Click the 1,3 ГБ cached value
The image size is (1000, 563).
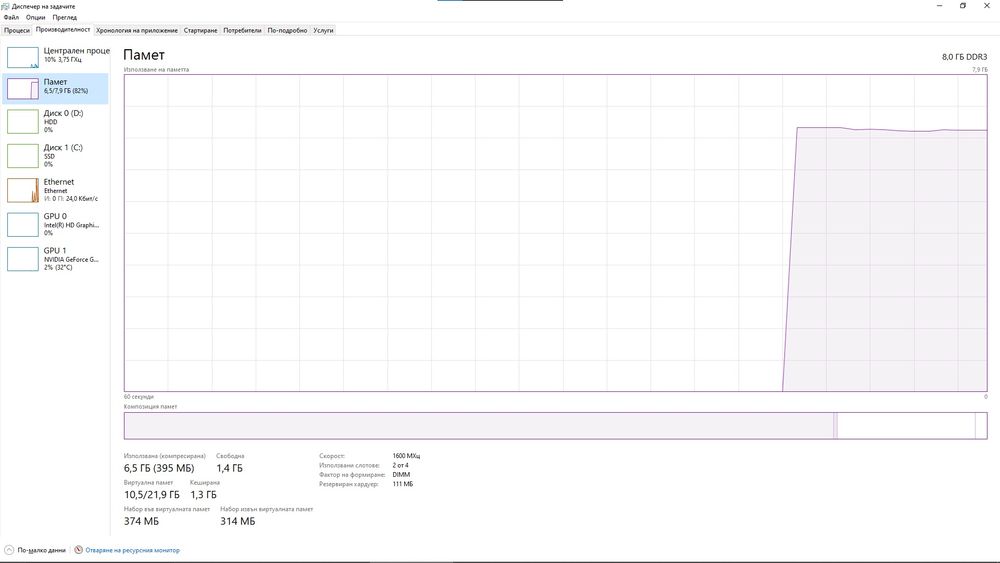pyautogui.click(x=203, y=495)
